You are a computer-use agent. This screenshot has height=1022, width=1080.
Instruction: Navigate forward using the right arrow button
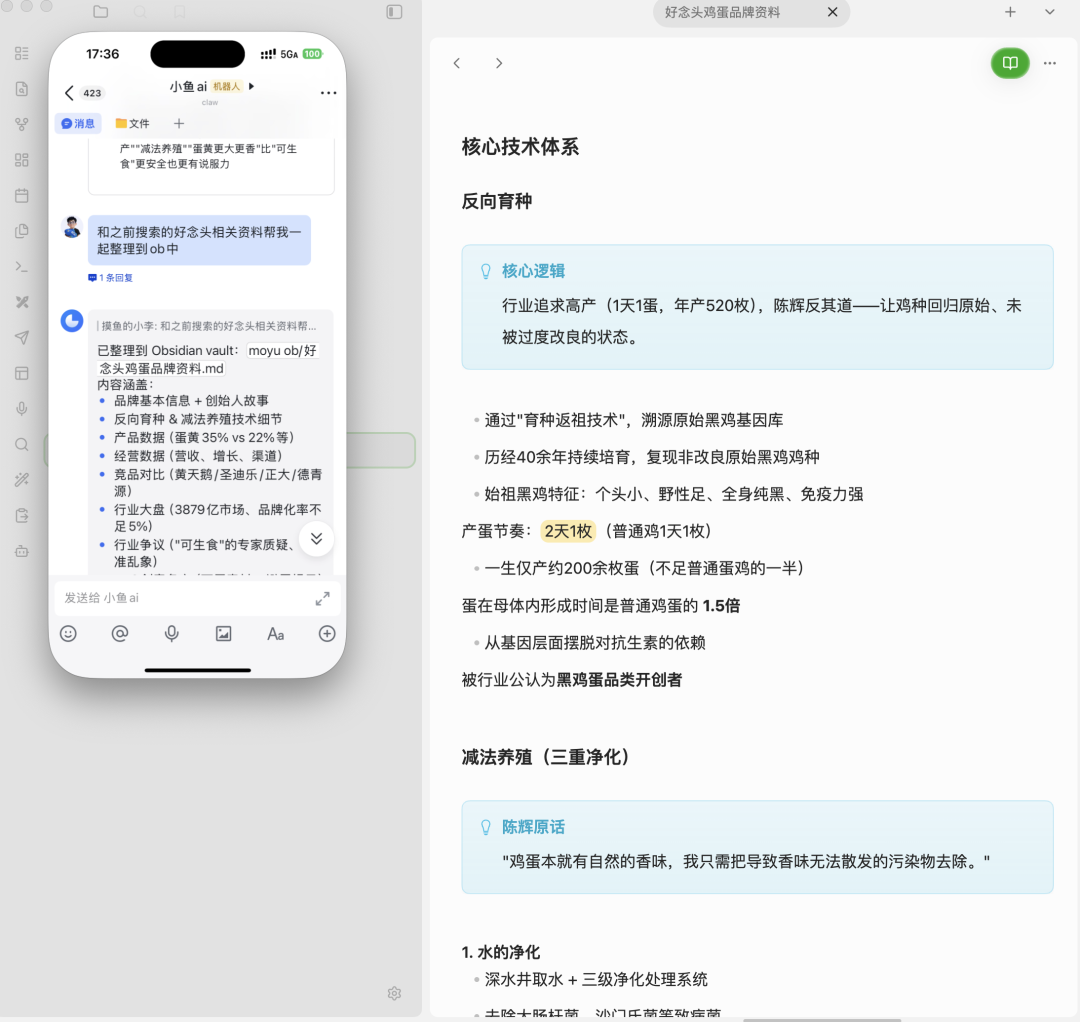[498, 63]
